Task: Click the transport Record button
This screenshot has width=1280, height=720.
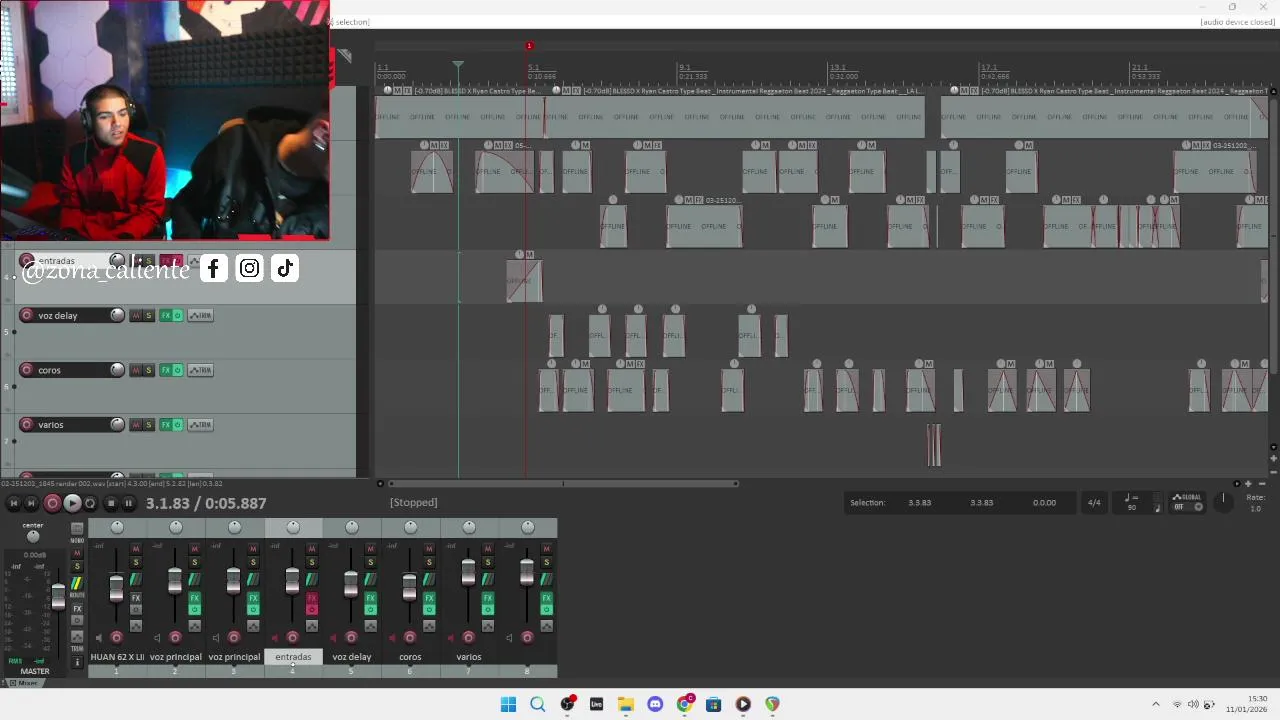Action: tap(52, 503)
